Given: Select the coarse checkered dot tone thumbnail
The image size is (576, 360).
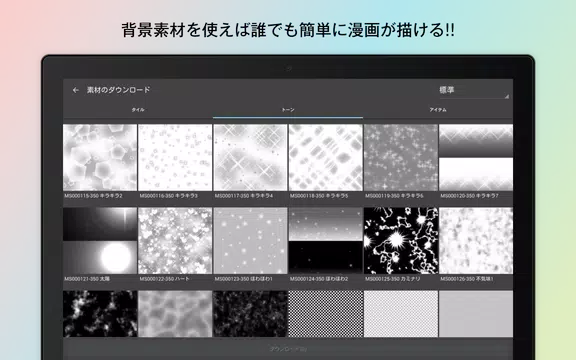Looking at the screenshot, I should 325,314.
